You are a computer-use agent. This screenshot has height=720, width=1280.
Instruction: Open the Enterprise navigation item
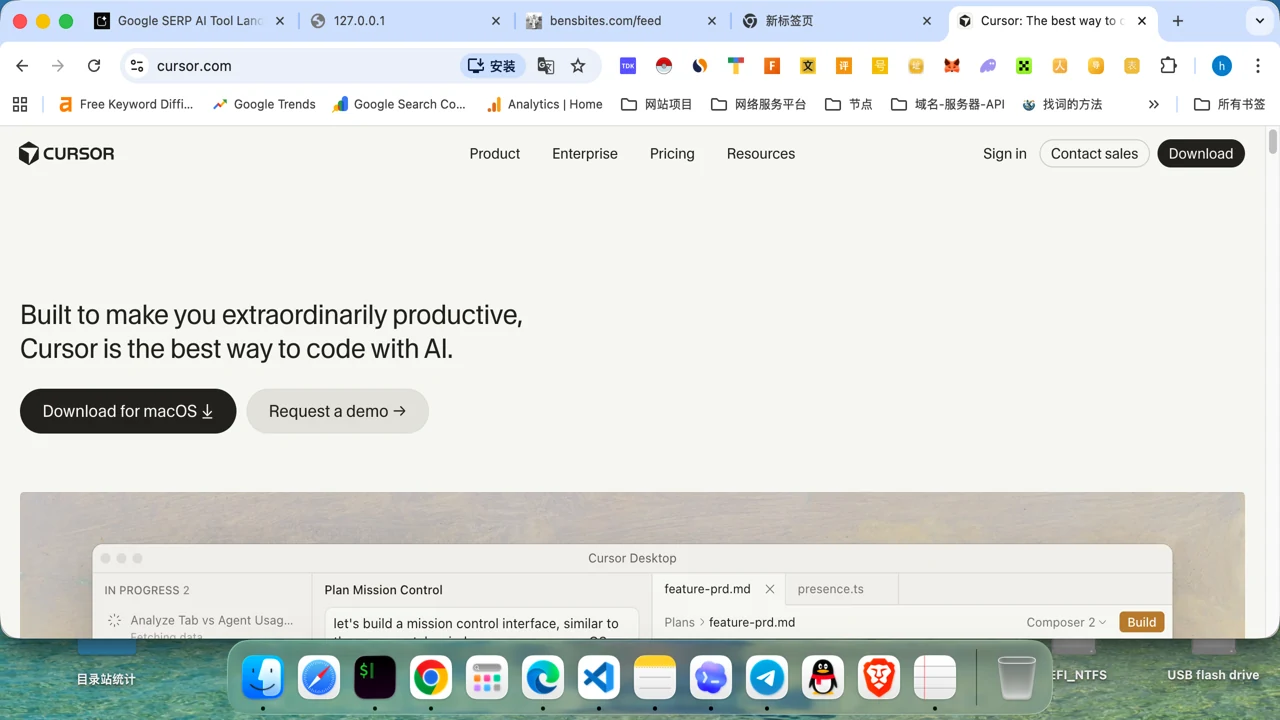pyautogui.click(x=585, y=154)
